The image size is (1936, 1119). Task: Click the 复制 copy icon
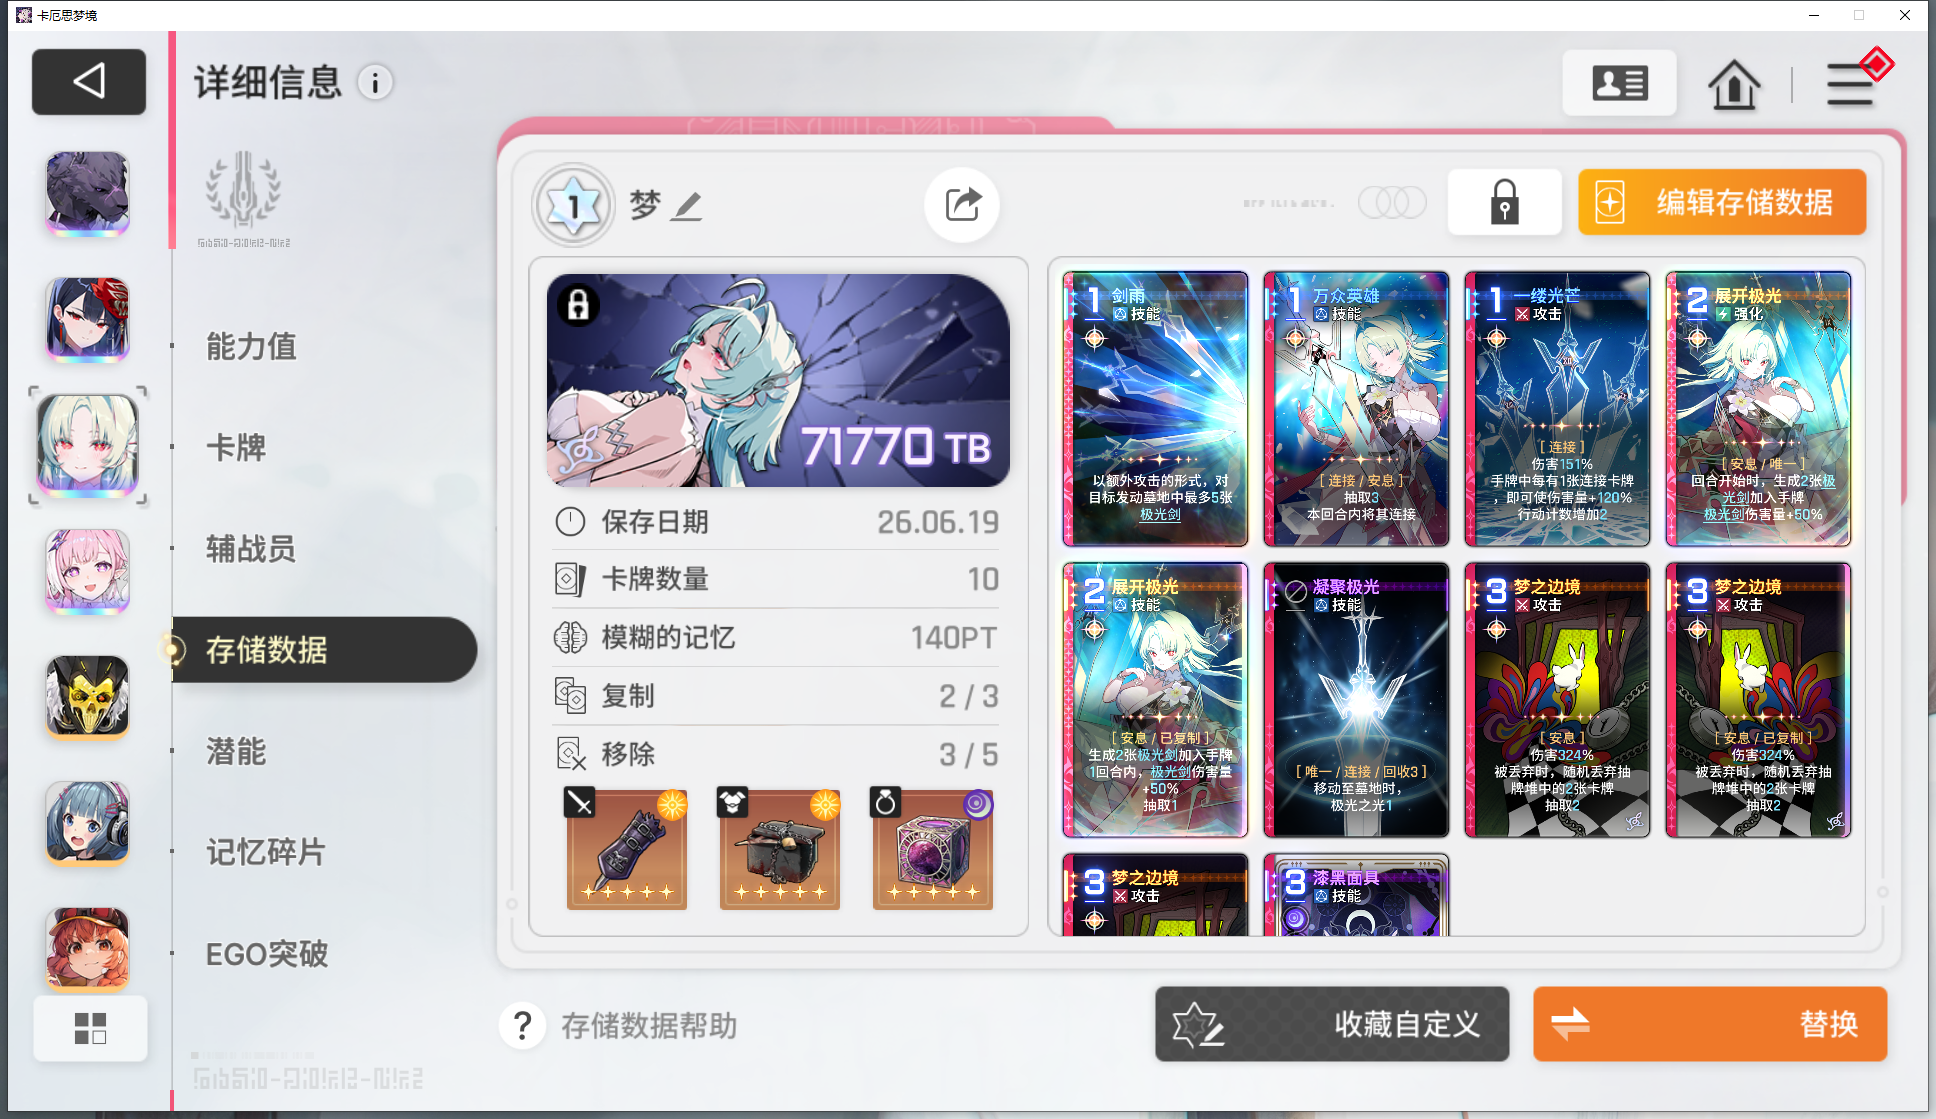tap(570, 695)
